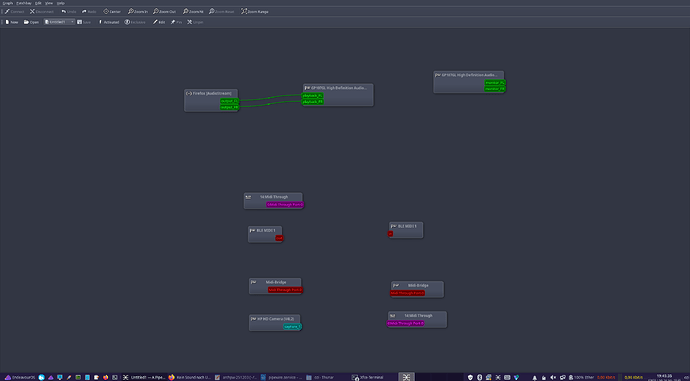Select the playback_FR port
The image size is (690, 381).
click(x=312, y=102)
